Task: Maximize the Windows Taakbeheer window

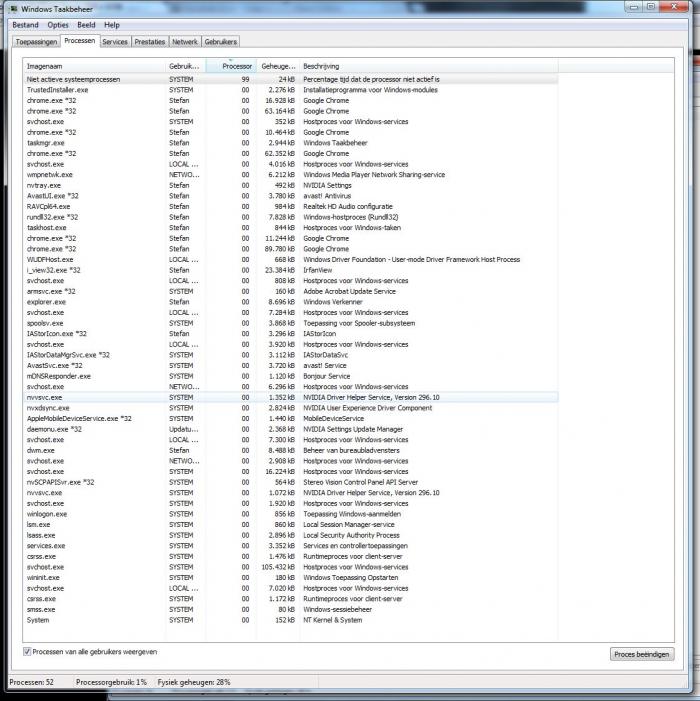Action: pos(651,6)
